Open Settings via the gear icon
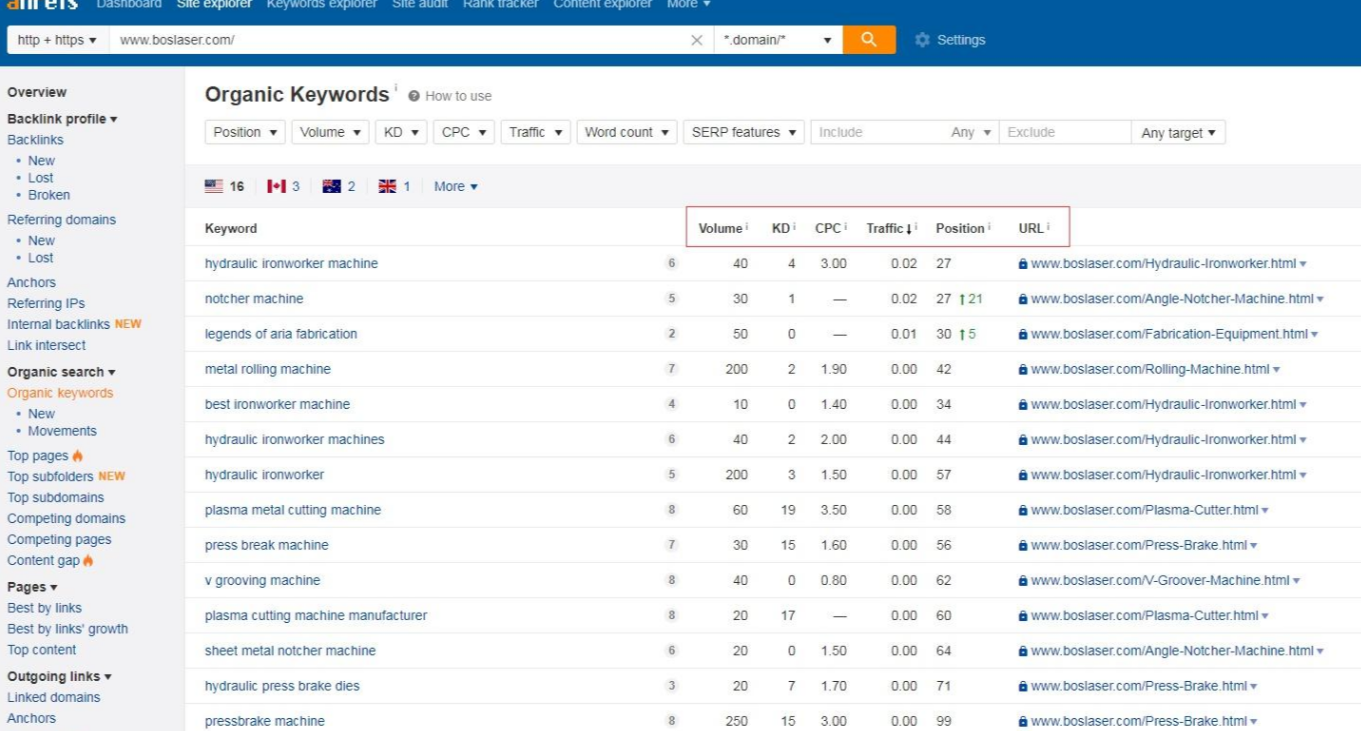Screen dimensions: 1361x731 pyautogui.click(x=922, y=40)
